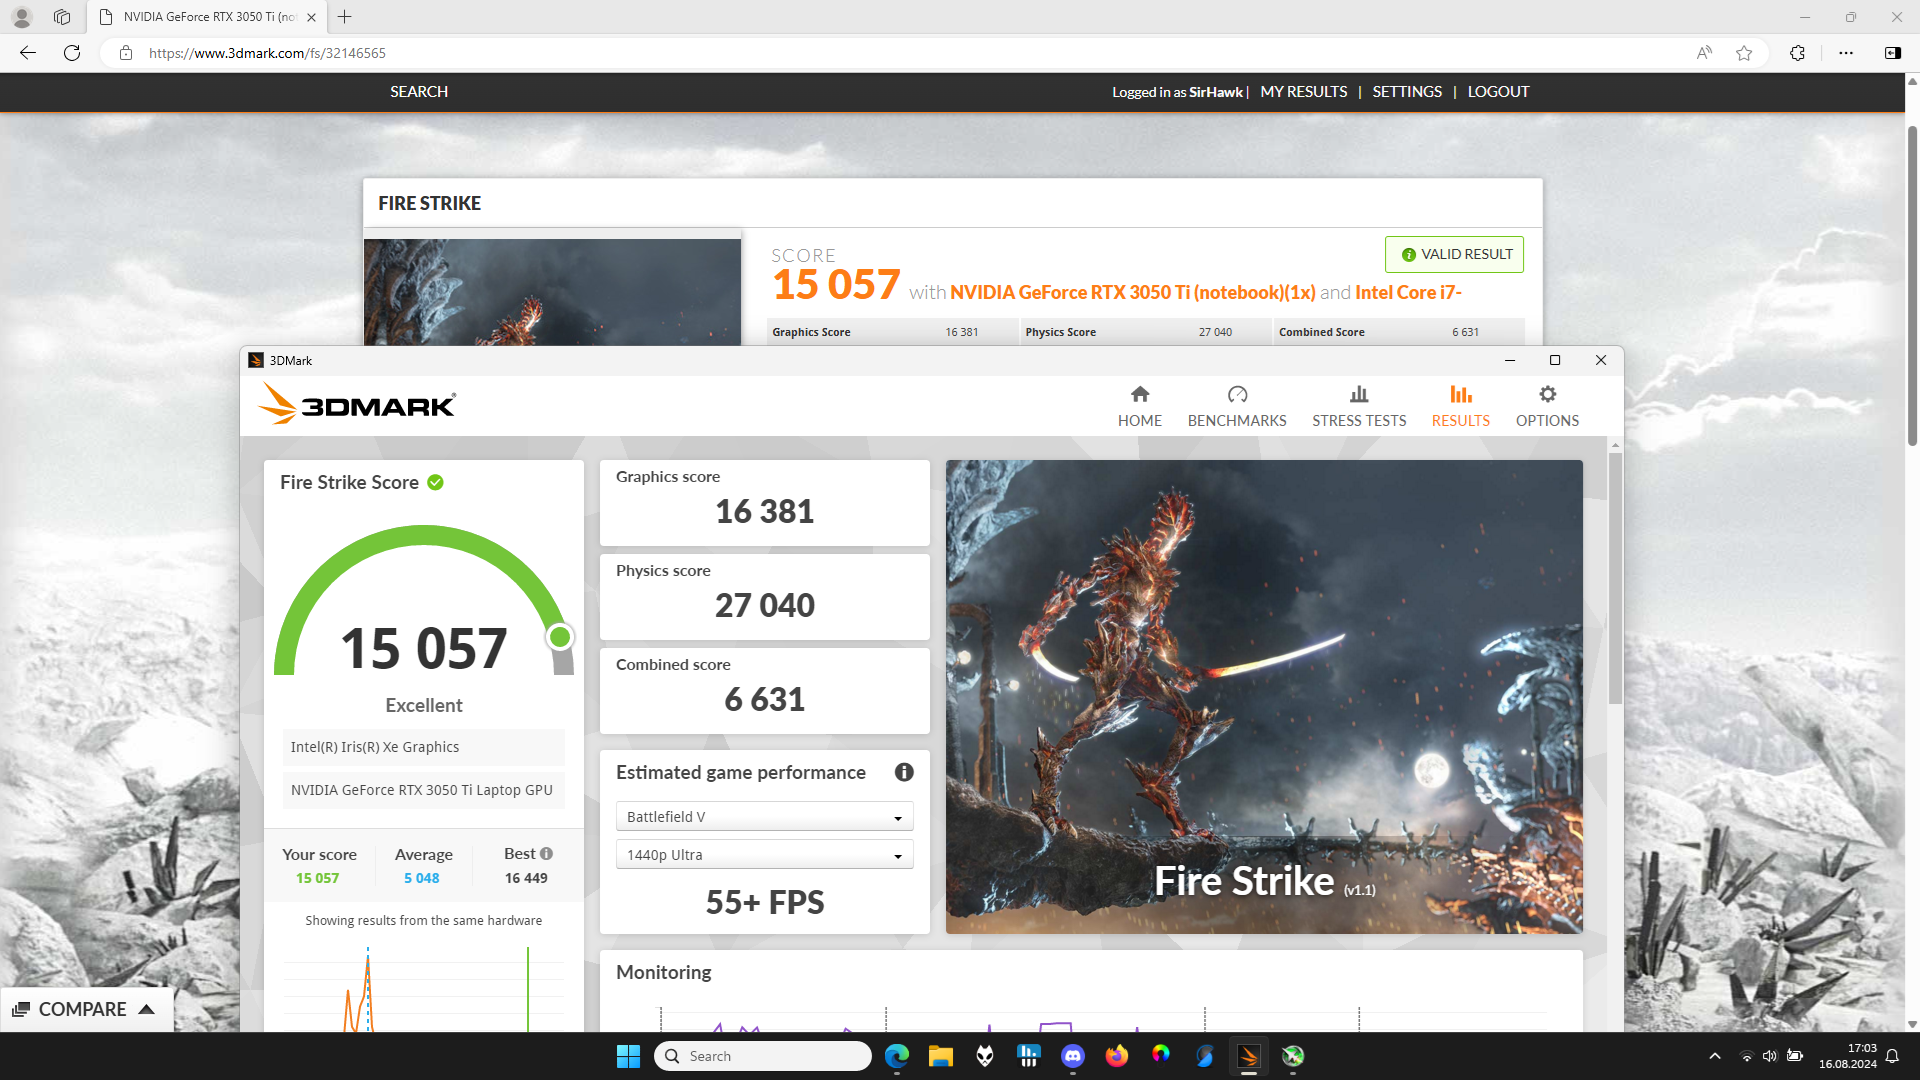
Task: Open the browser profile icon
Action: tap(22, 17)
